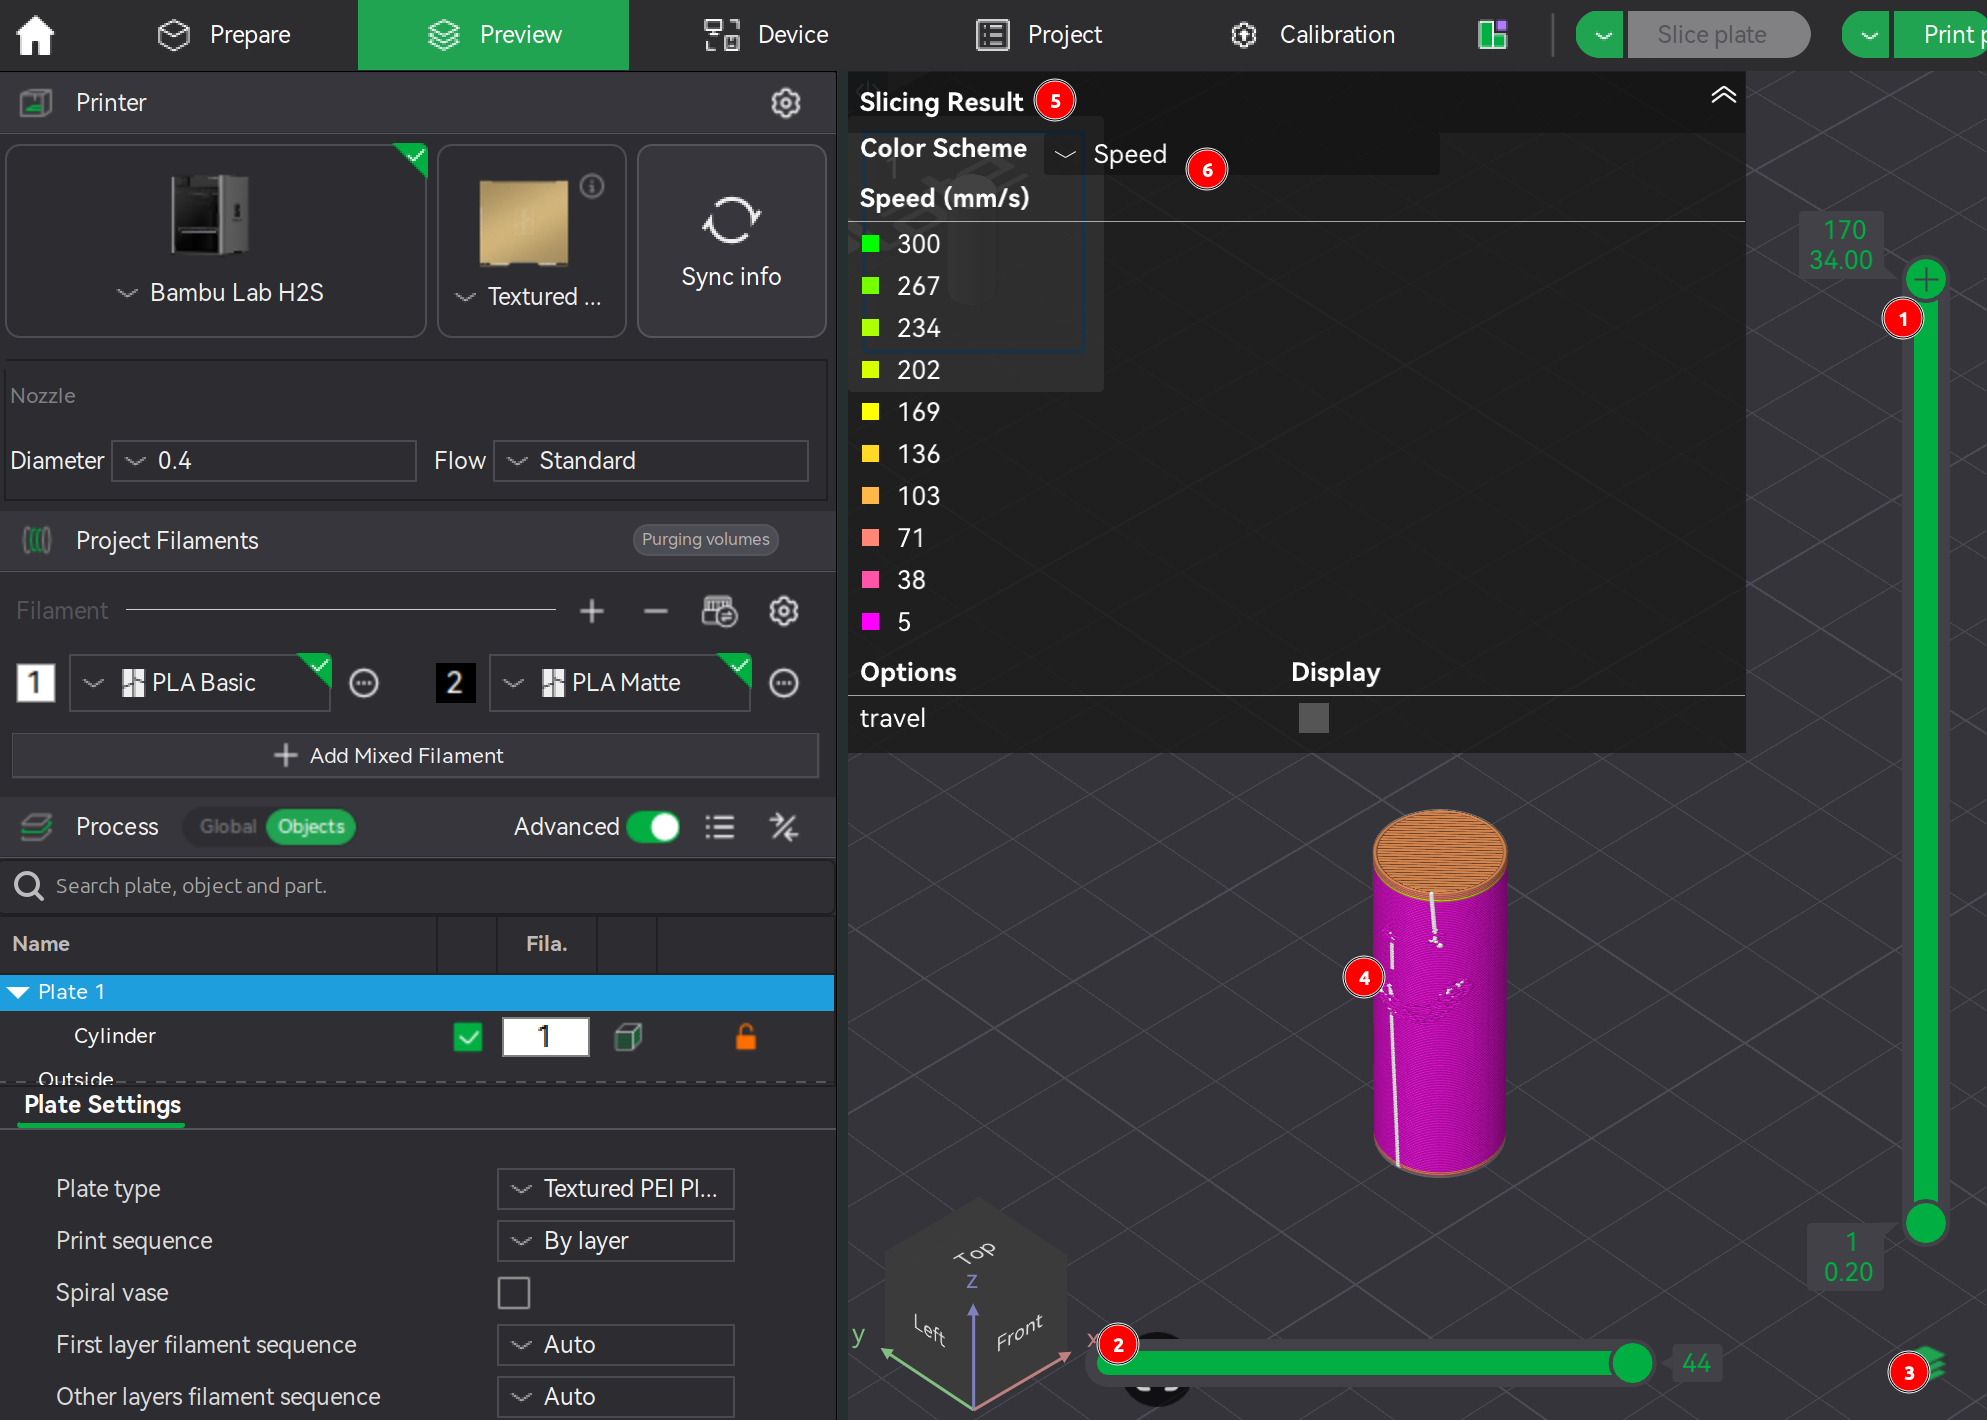Open Color Scheme Speed dropdown

[1240, 154]
